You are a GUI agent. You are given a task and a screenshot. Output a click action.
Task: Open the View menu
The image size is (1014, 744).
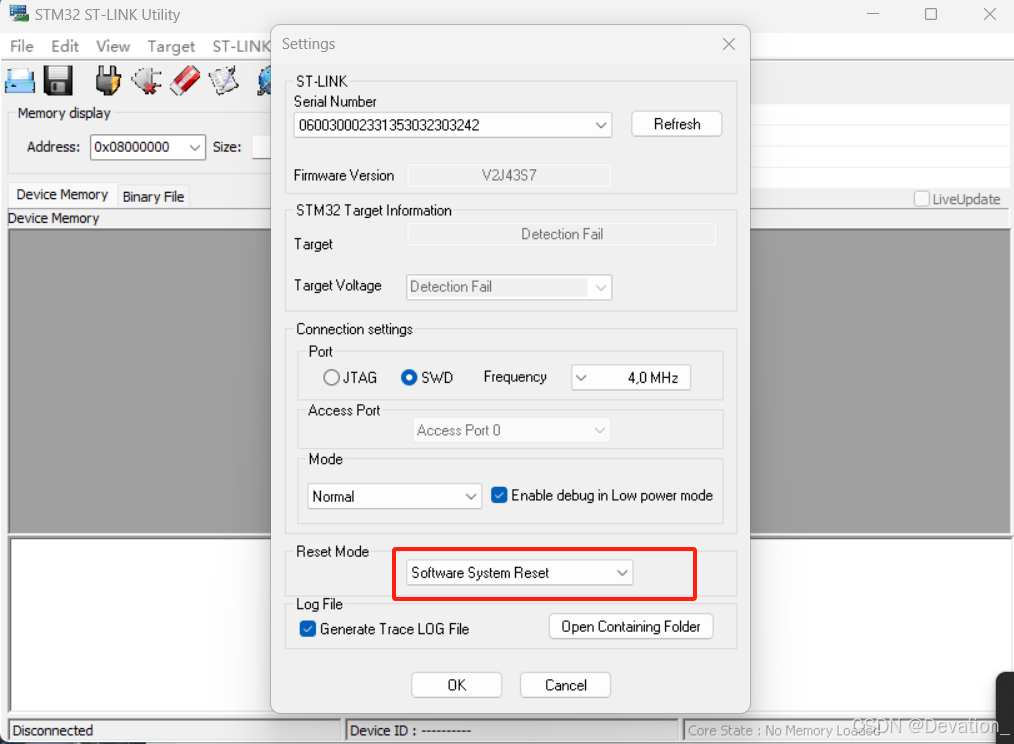point(113,47)
